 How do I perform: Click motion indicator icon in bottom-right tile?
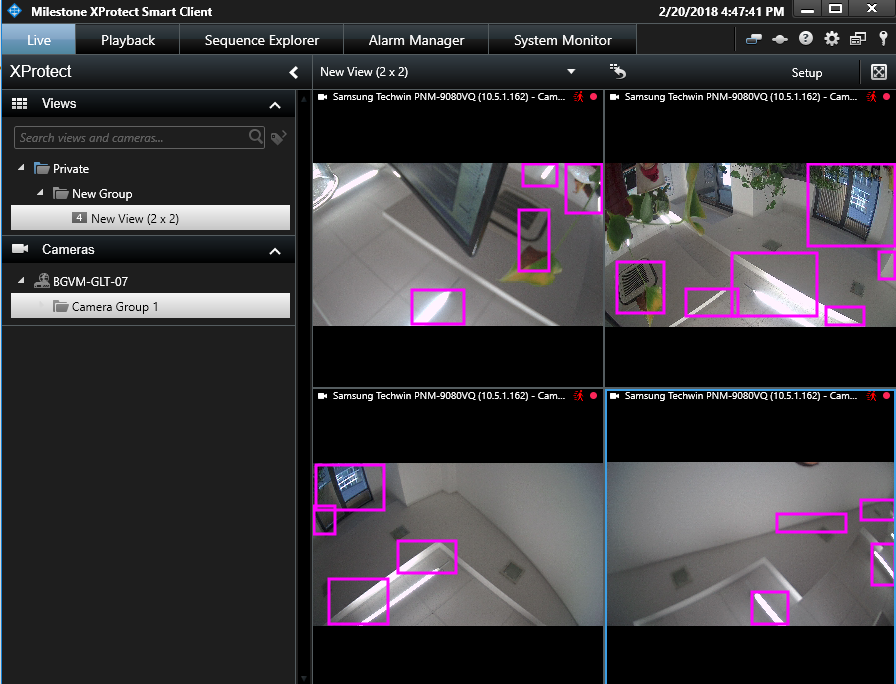click(871, 395)
